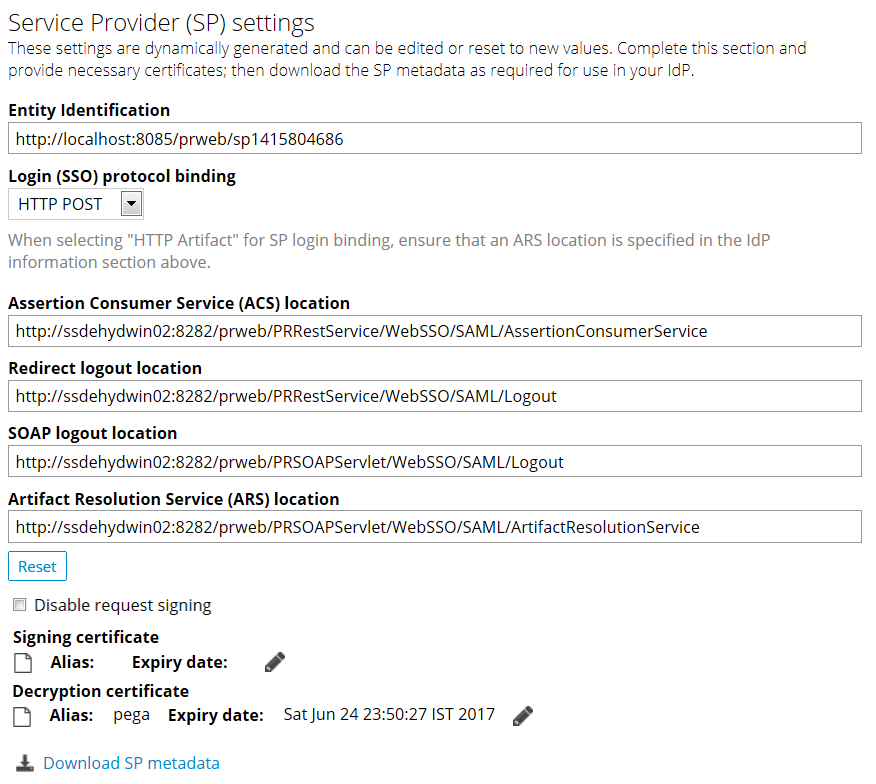Click the Decryption certificate expiry date value

389,715
